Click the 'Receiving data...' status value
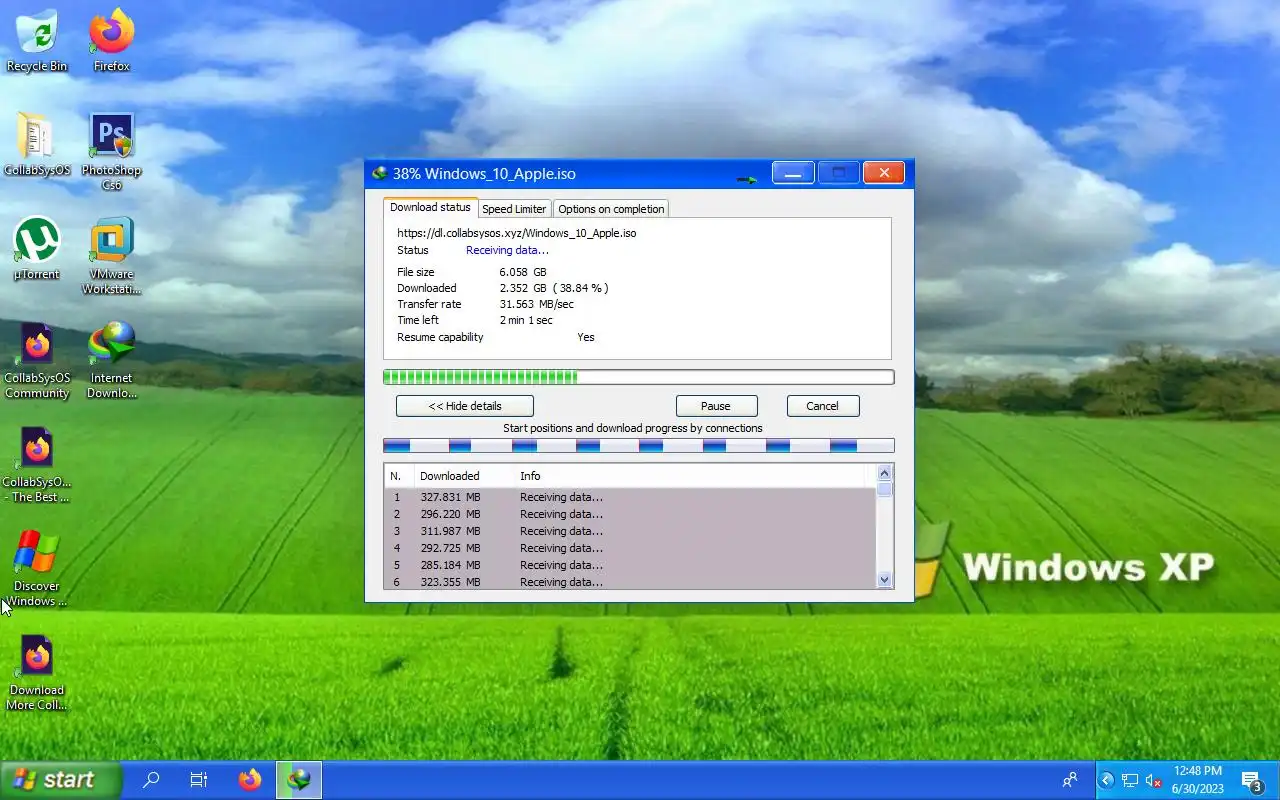 [507, 250]
